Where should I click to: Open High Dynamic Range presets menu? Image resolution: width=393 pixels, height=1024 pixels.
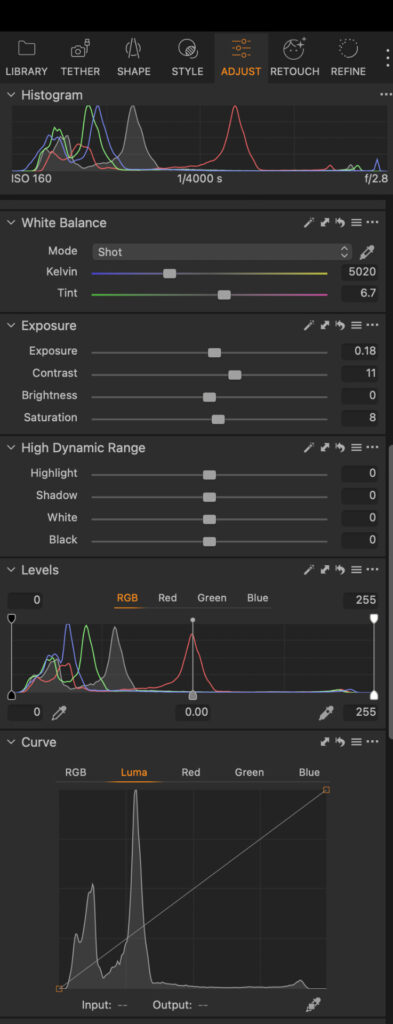click(x=356, y=447)
